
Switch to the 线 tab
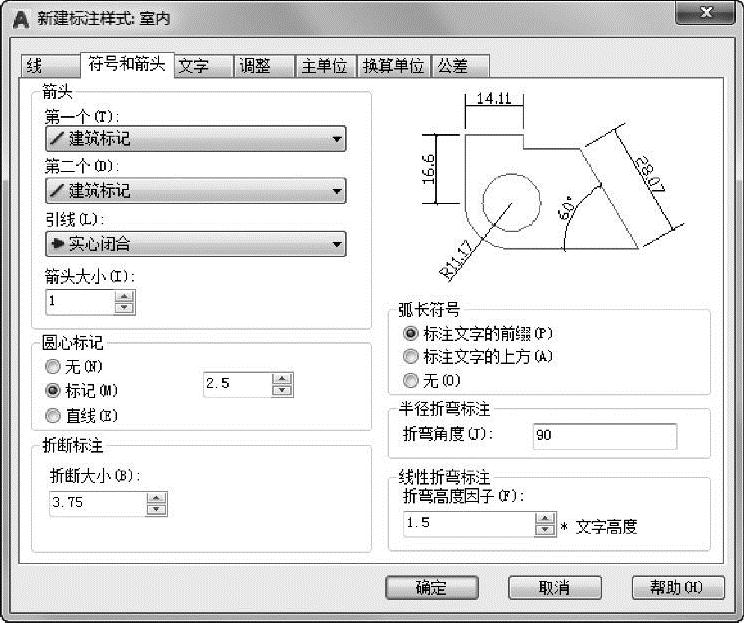click(50, 66)
